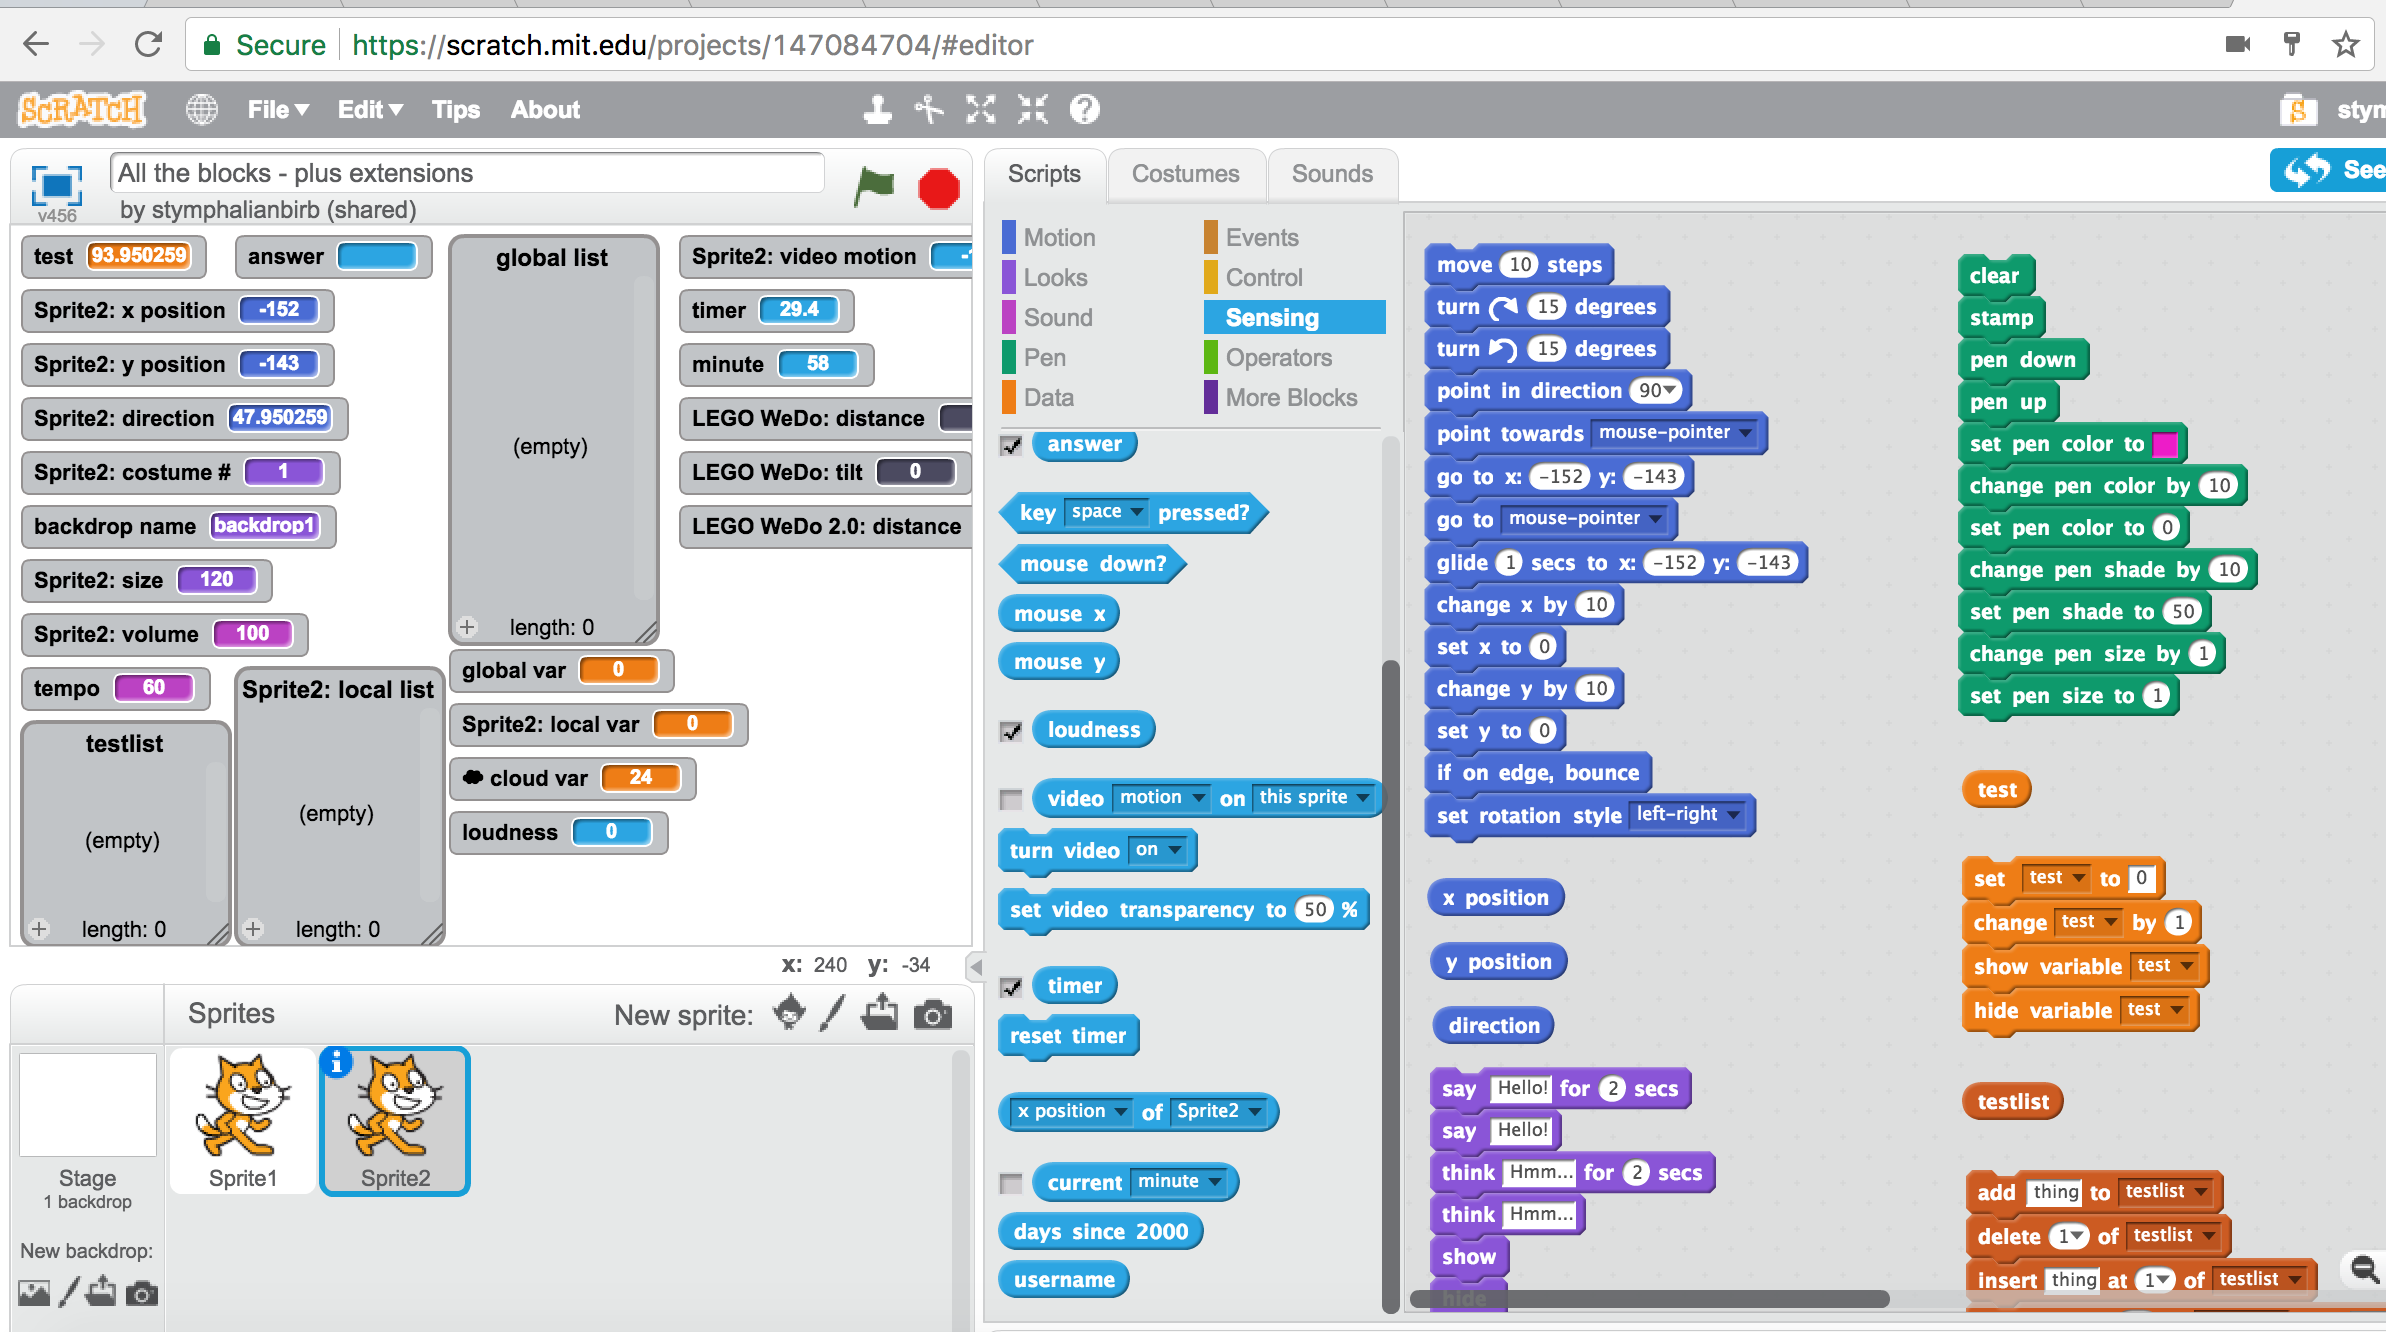Enable the video motion reporter checkbox
2386x1332 pixels.
point(1011,799)
